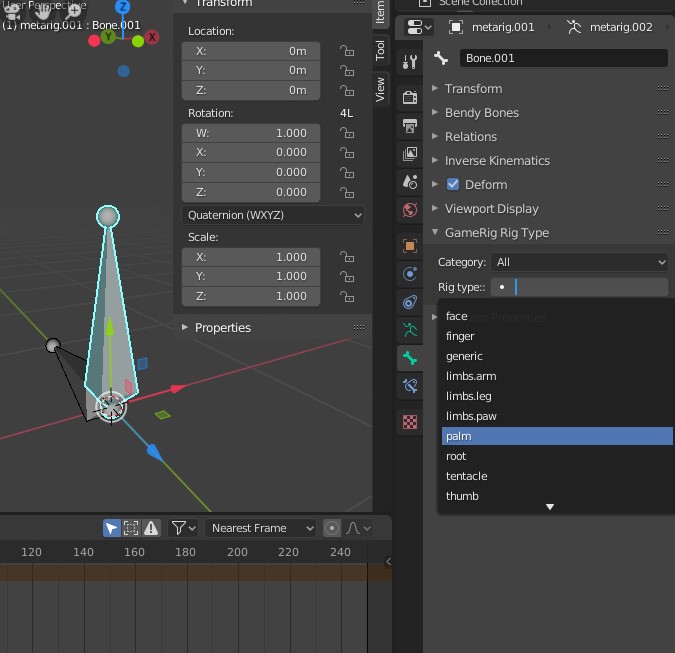This screenshot has width=675, height=653.
Task: Expand the Properties panel in sidebar
Action: pos(223,328)
